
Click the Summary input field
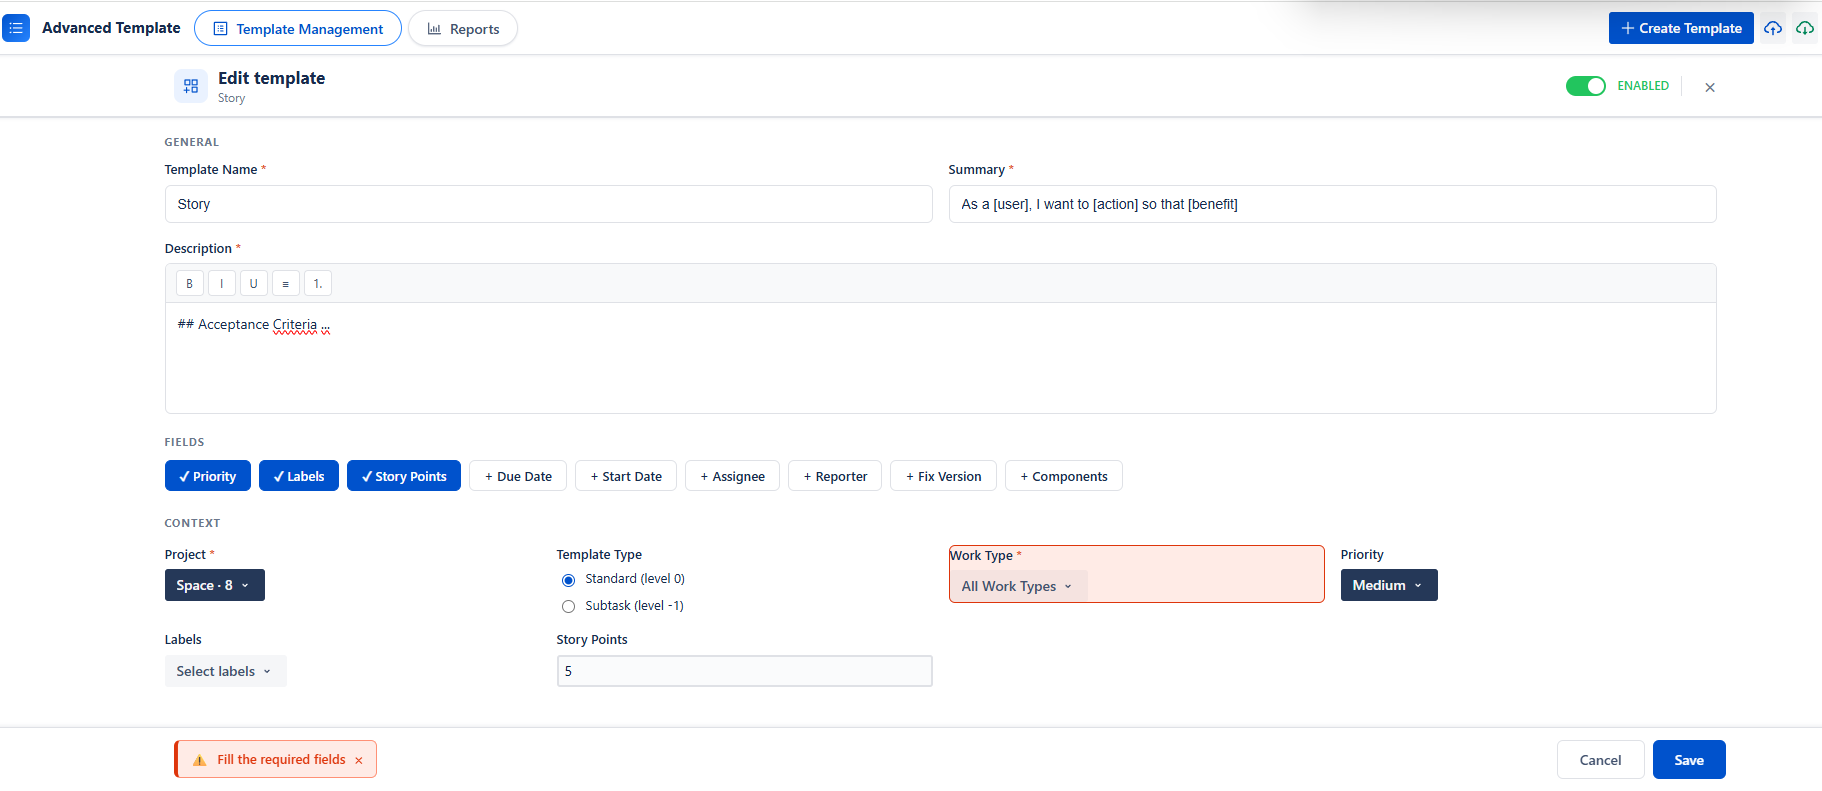(x=1333, y=204)
